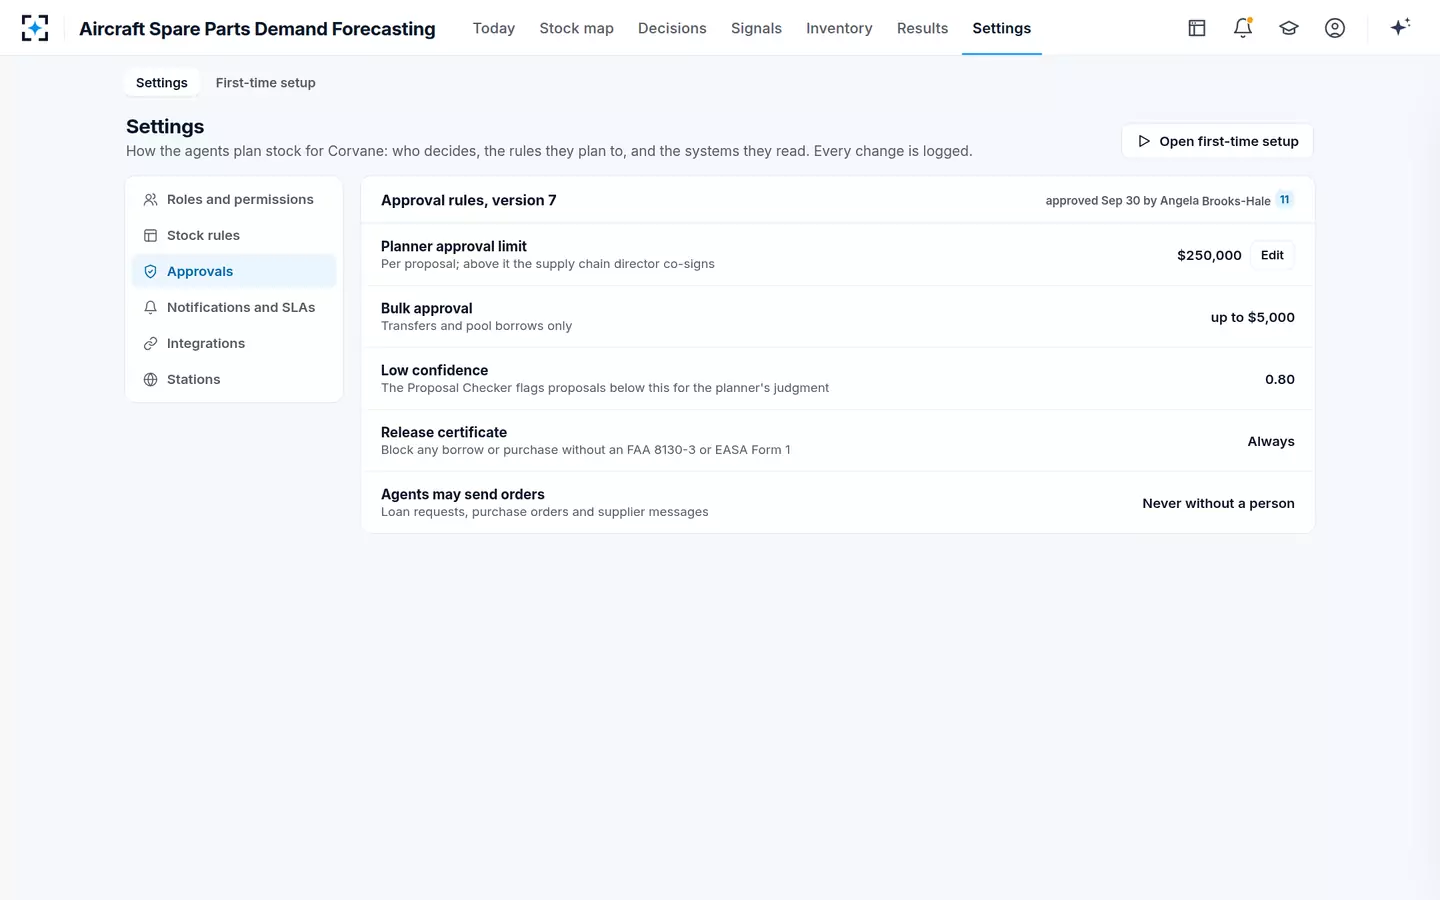This screenshot has height=900, width=1440.
Task: Click the app logo icon
Action: click(35, 28)
